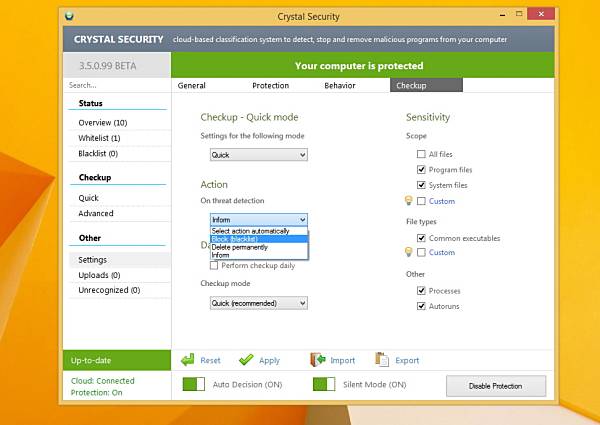Click the Disable Protection button
Image resolution: width=600 pixels, height=425 pixels.
click(496, 386)
